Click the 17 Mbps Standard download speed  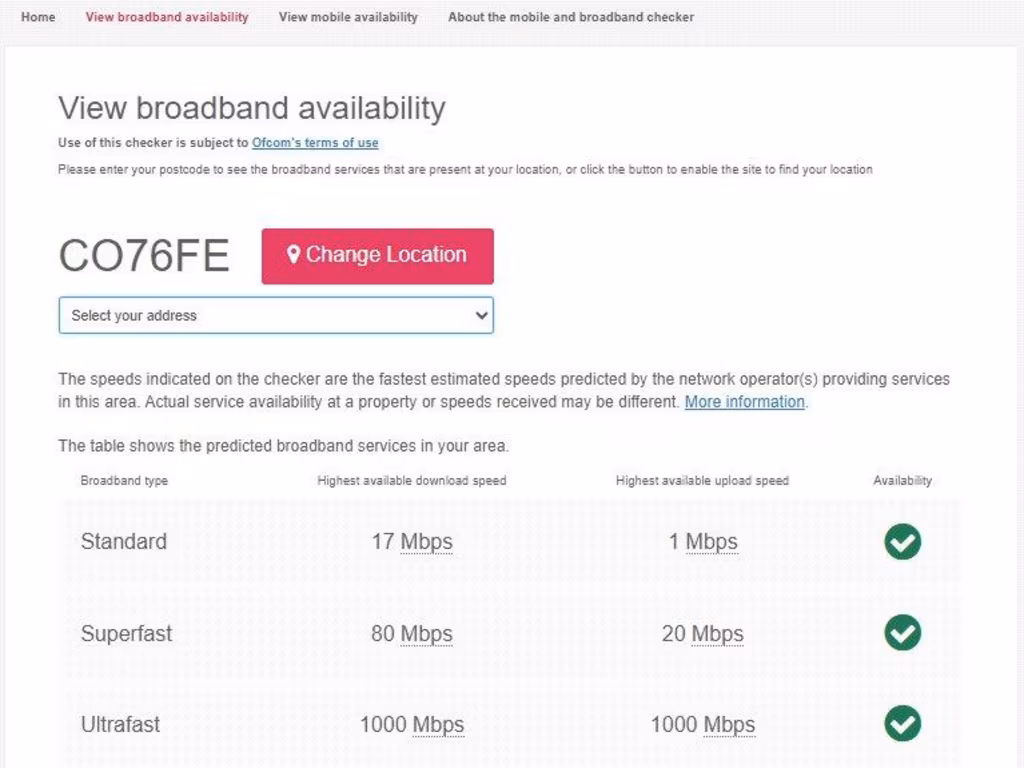[x=412, y=542]
